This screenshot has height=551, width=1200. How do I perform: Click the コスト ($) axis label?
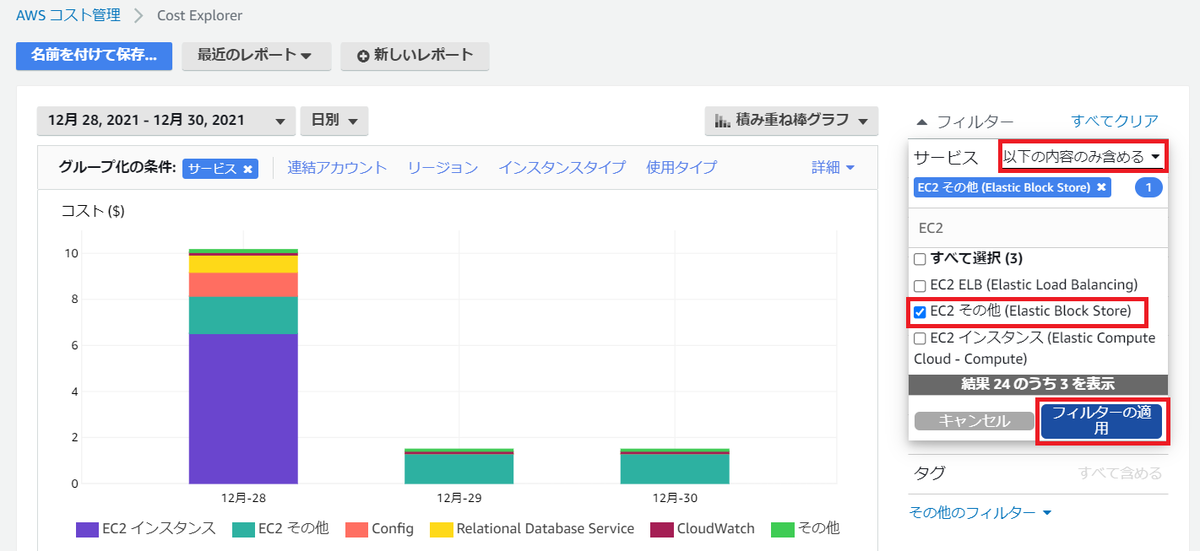coord(93,211)
